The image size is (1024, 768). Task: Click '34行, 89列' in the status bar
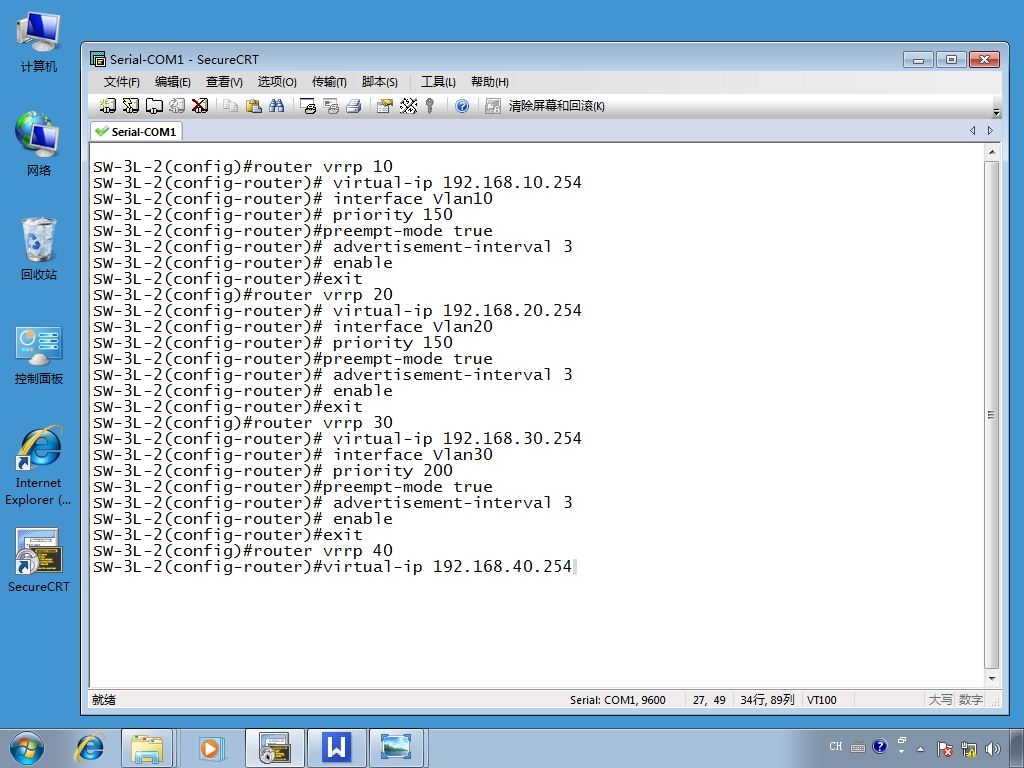pos(767,700)
